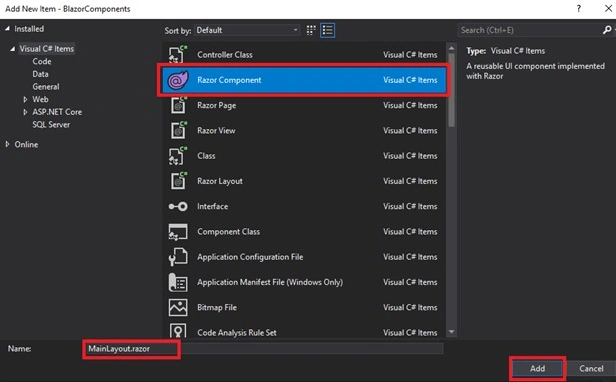Click the search magnifier icon
616x382 pixels.
(x=607, y=30)
